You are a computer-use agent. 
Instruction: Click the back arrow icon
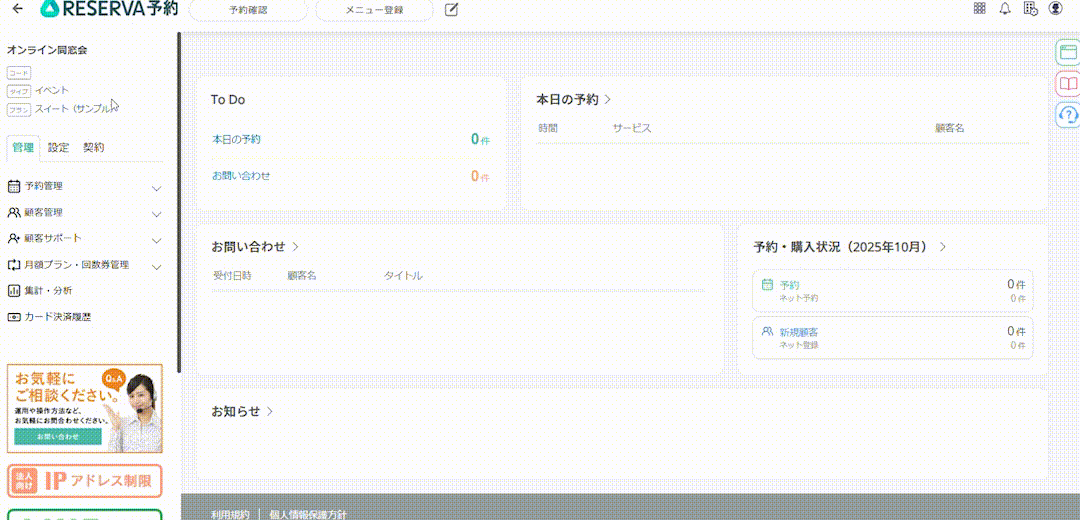[x=17, y=9]
